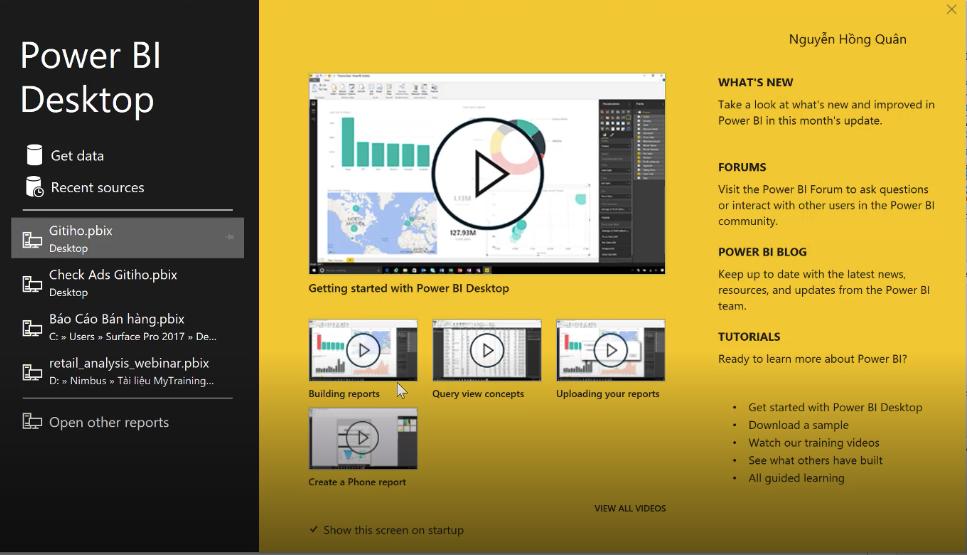
Task: Click the icon next to Open other reports
Action: click(32, 421)
